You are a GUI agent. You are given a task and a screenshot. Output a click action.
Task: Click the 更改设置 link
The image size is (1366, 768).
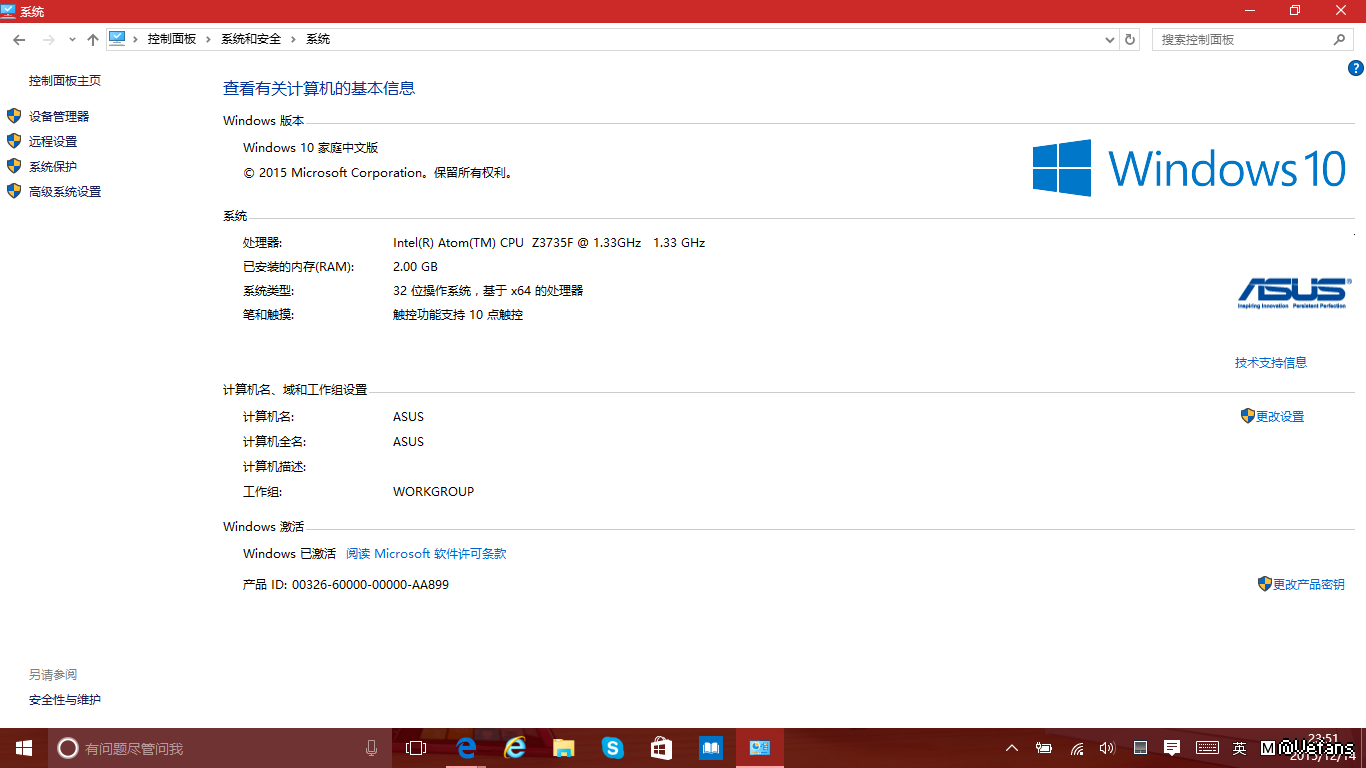point(1280,417)
